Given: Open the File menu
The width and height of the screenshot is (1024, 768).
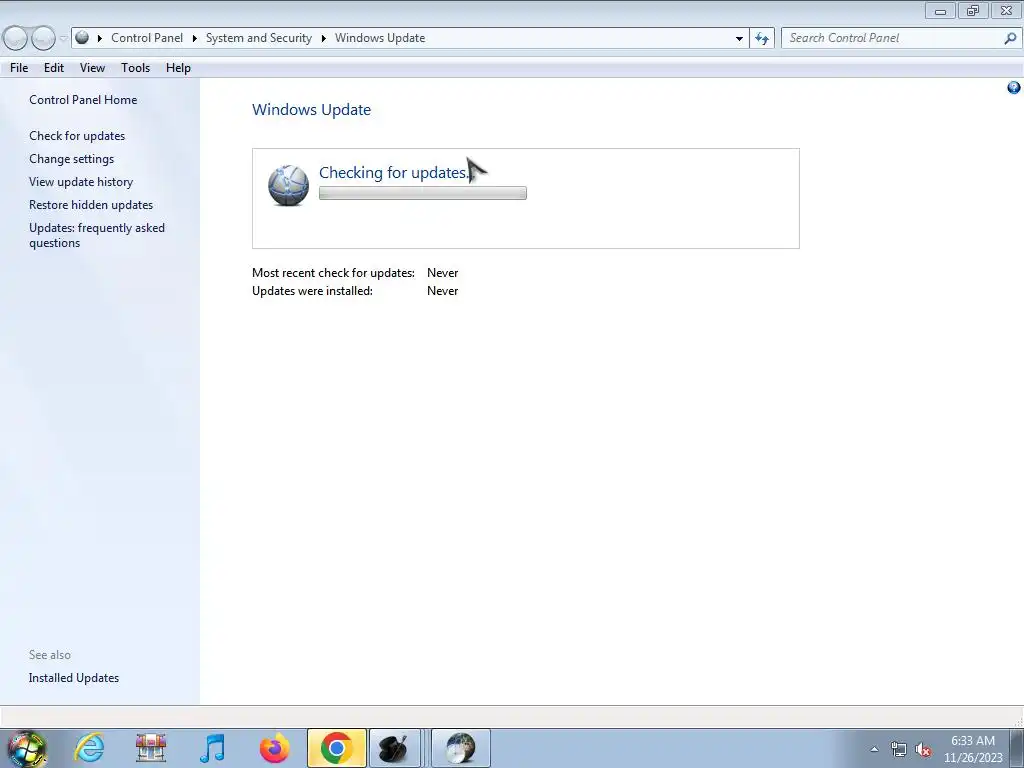Looking at the screenshot, I should (19, 68).
